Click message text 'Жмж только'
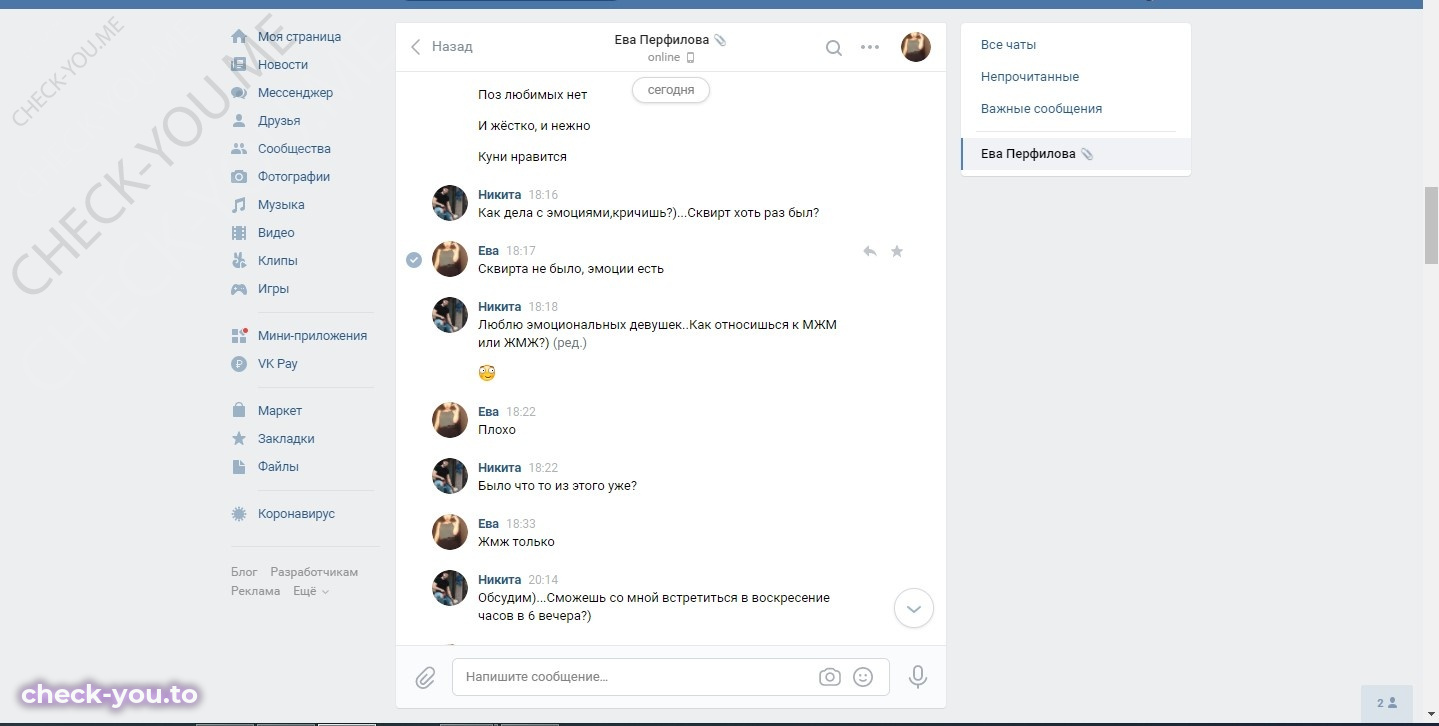Image resolution: width=1439 pixels, height=726 pixels. pos(516,542)
